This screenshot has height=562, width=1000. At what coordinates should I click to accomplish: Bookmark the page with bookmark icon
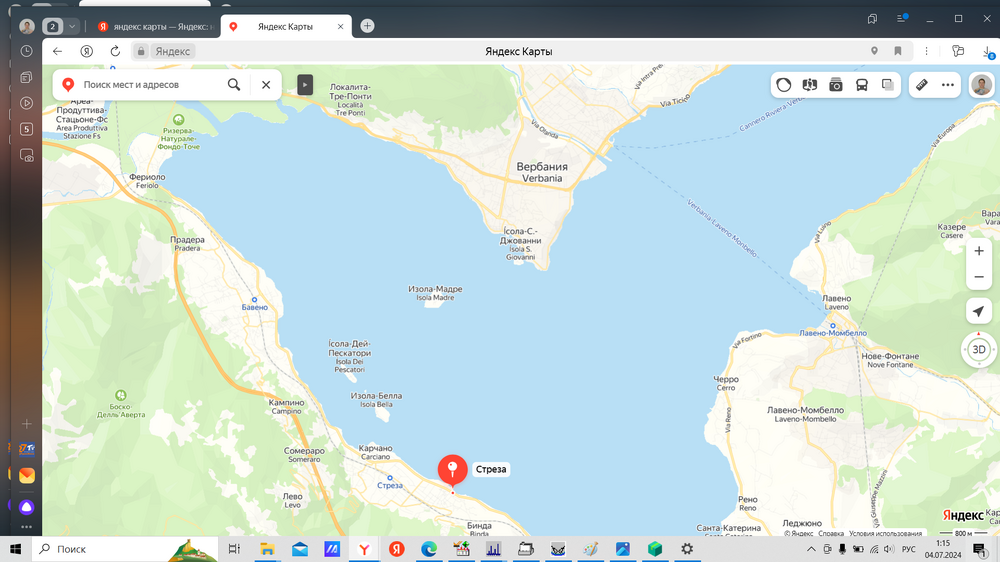pos(898,51)
